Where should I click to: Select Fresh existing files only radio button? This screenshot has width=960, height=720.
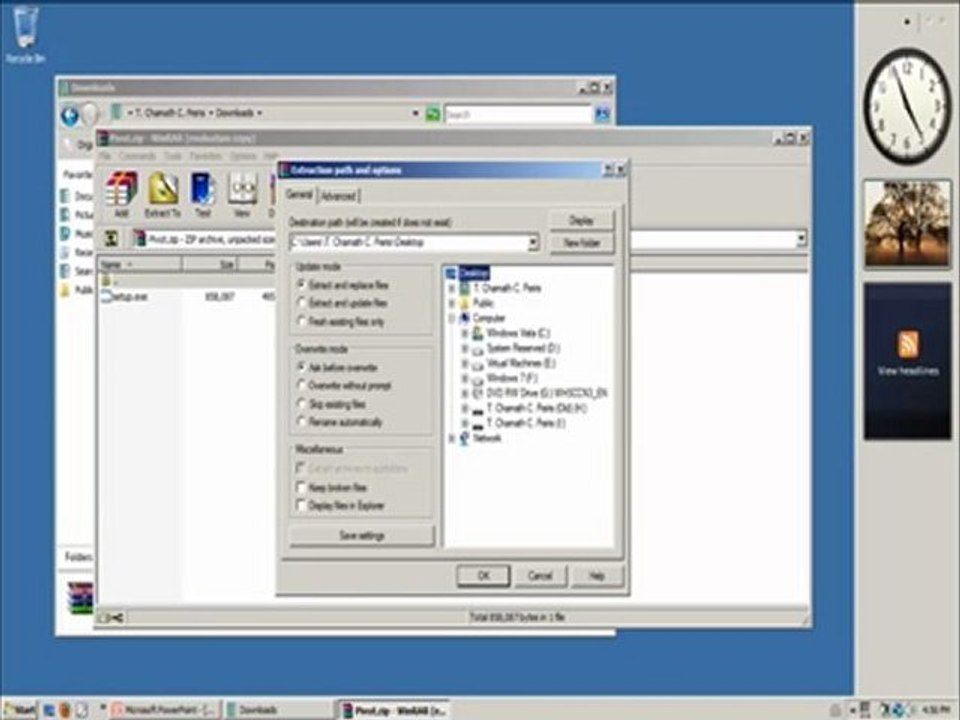click(301, 321)
